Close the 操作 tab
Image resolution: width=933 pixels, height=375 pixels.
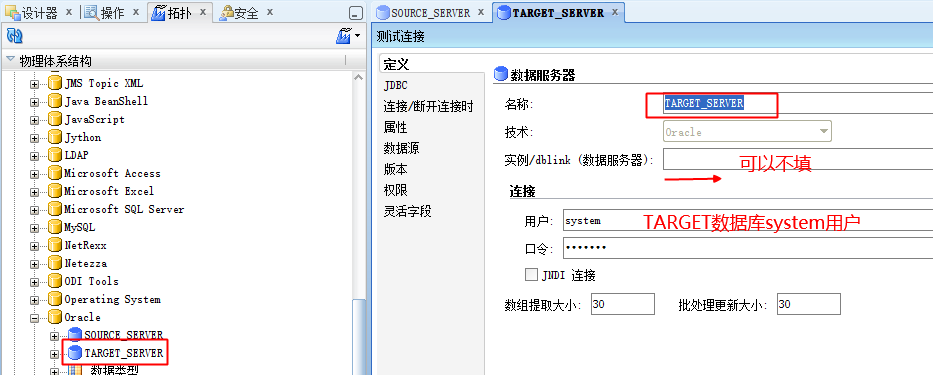click(x=136, y=12)
